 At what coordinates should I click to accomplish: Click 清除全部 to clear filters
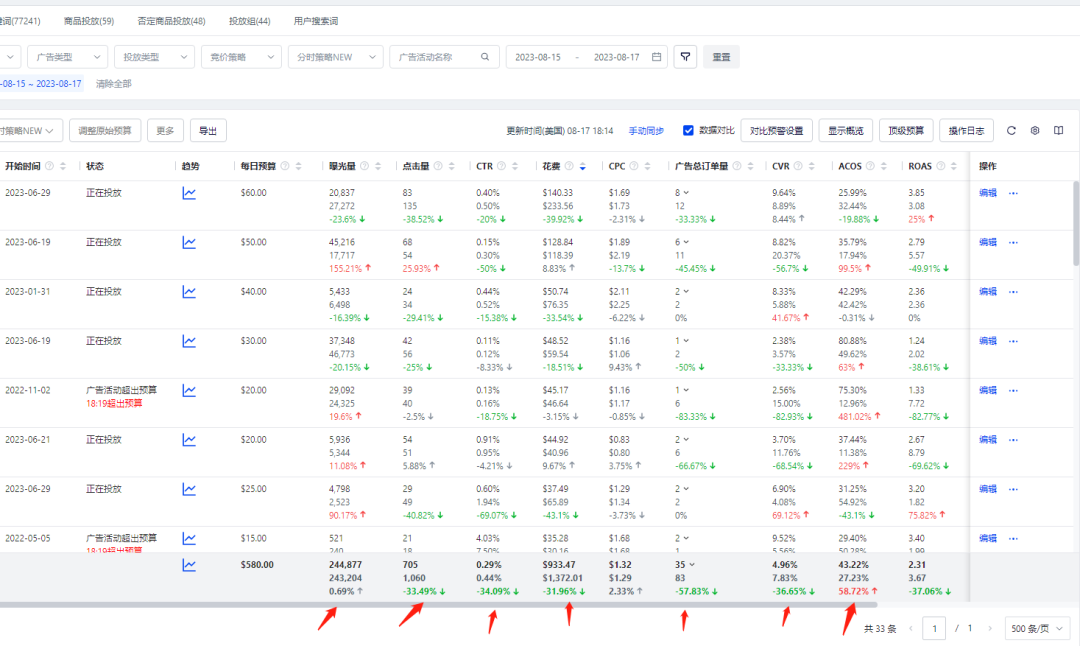[x=114, y=84]
